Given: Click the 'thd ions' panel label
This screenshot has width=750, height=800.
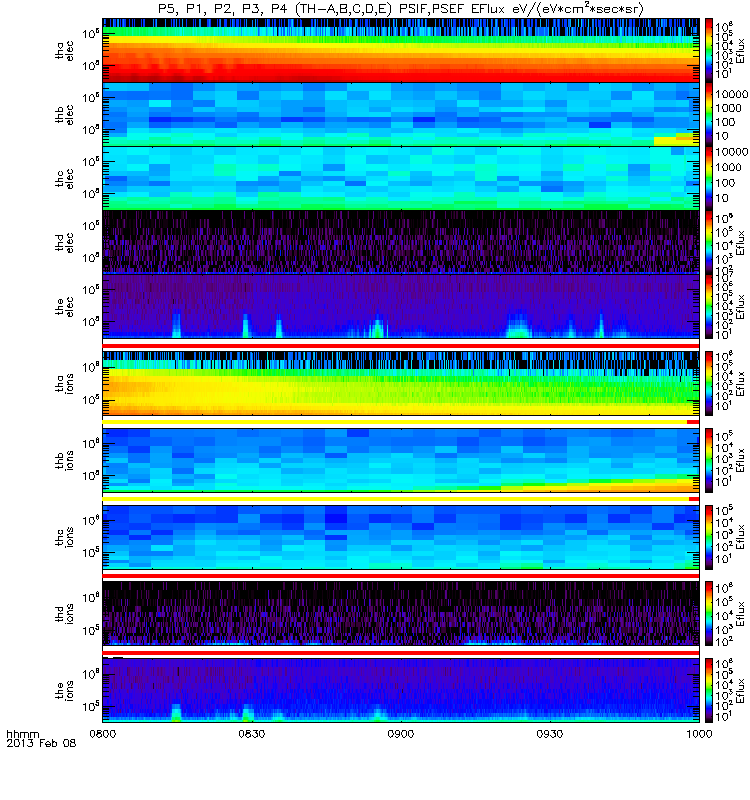Looking at the screenshot, I should tap(64, 614).
